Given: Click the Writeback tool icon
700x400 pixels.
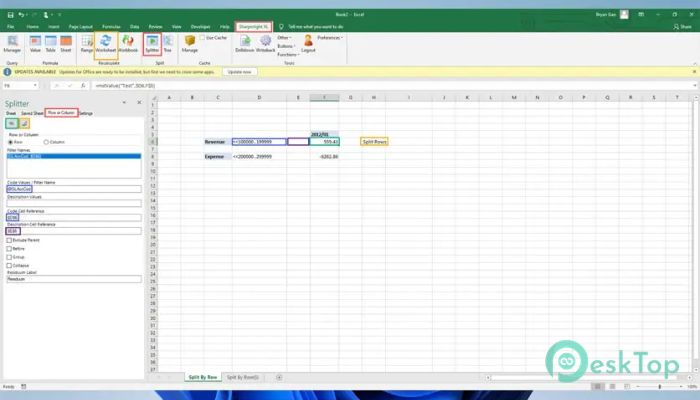Looking at the screenshot, I should click(x=266, y=44).
